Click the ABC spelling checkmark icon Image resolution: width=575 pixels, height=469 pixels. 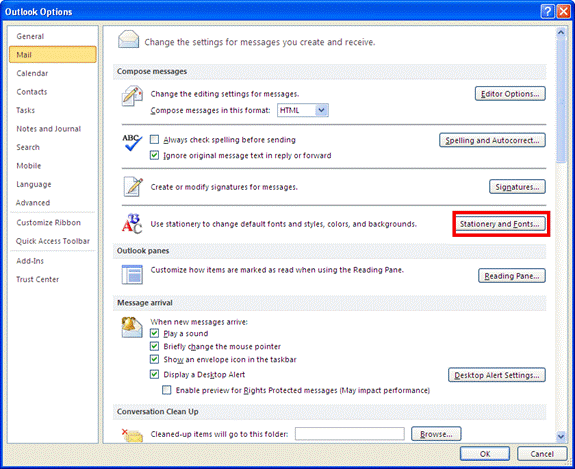point(132,142)
